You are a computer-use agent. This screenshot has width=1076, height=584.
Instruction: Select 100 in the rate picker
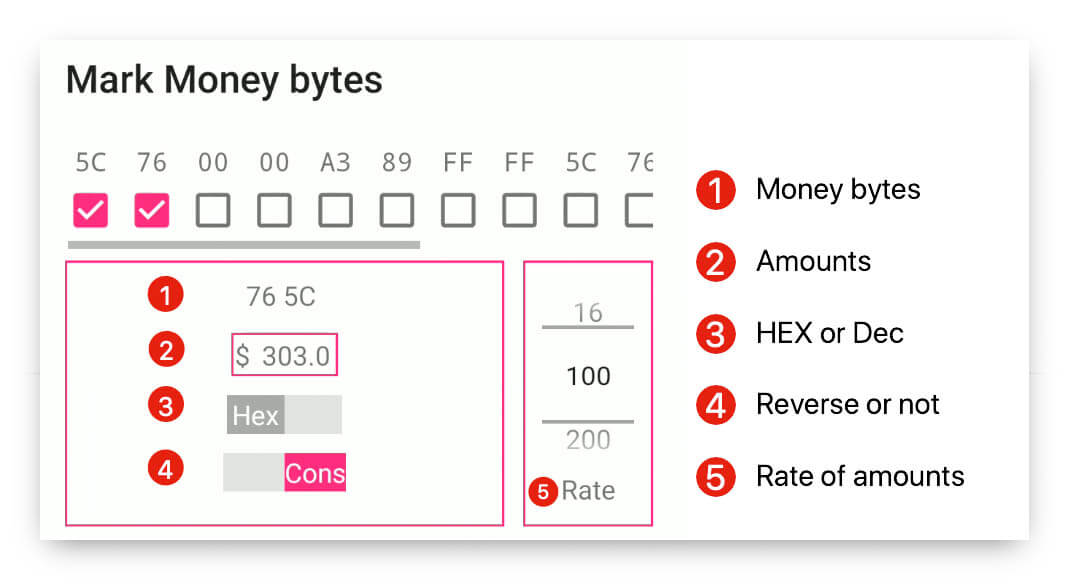[x=588, y=376]
